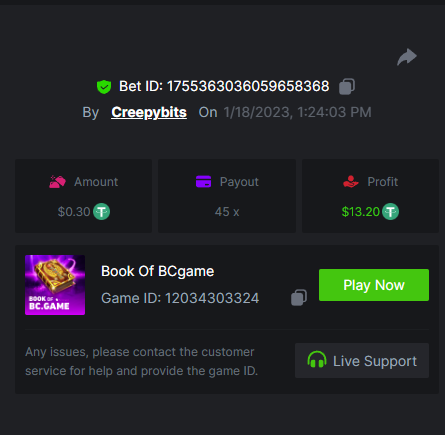Open Live Support chat

click(362, 361)
